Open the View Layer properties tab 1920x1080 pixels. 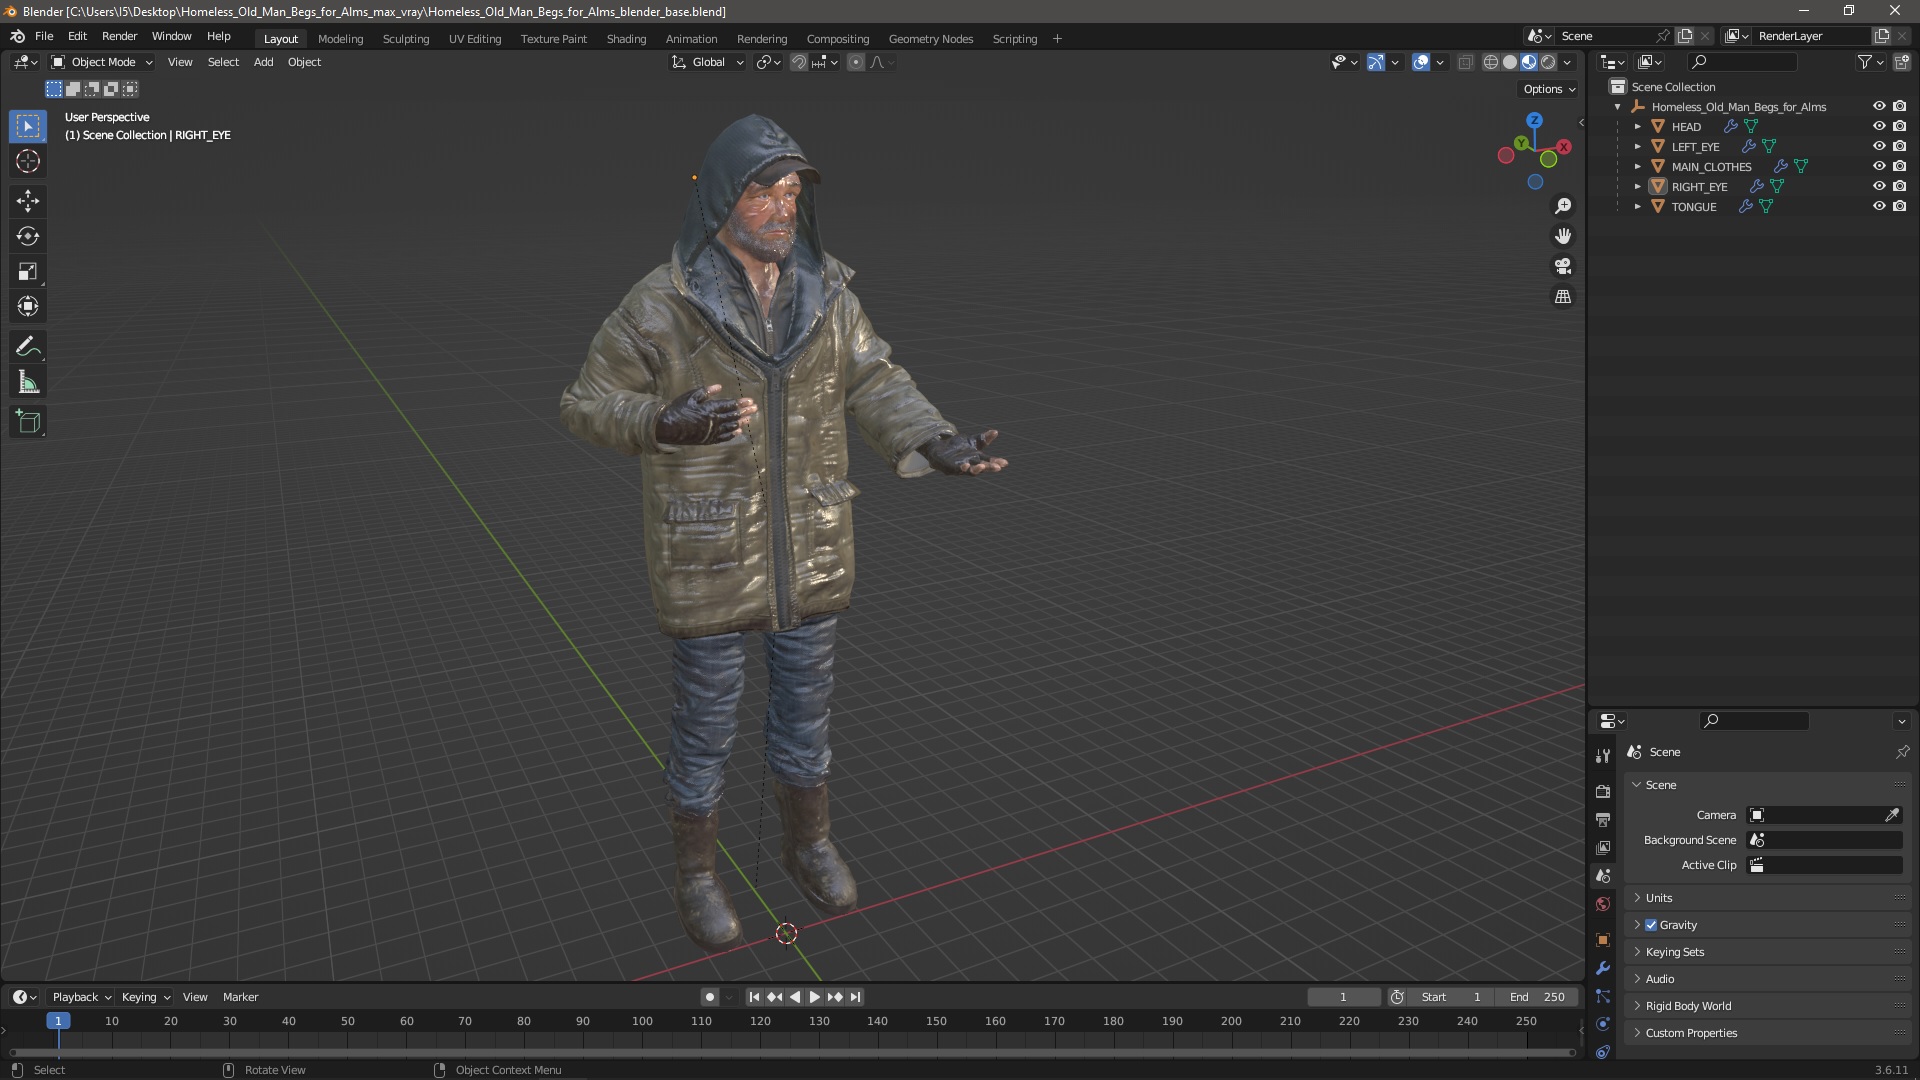pos(1603,847)
